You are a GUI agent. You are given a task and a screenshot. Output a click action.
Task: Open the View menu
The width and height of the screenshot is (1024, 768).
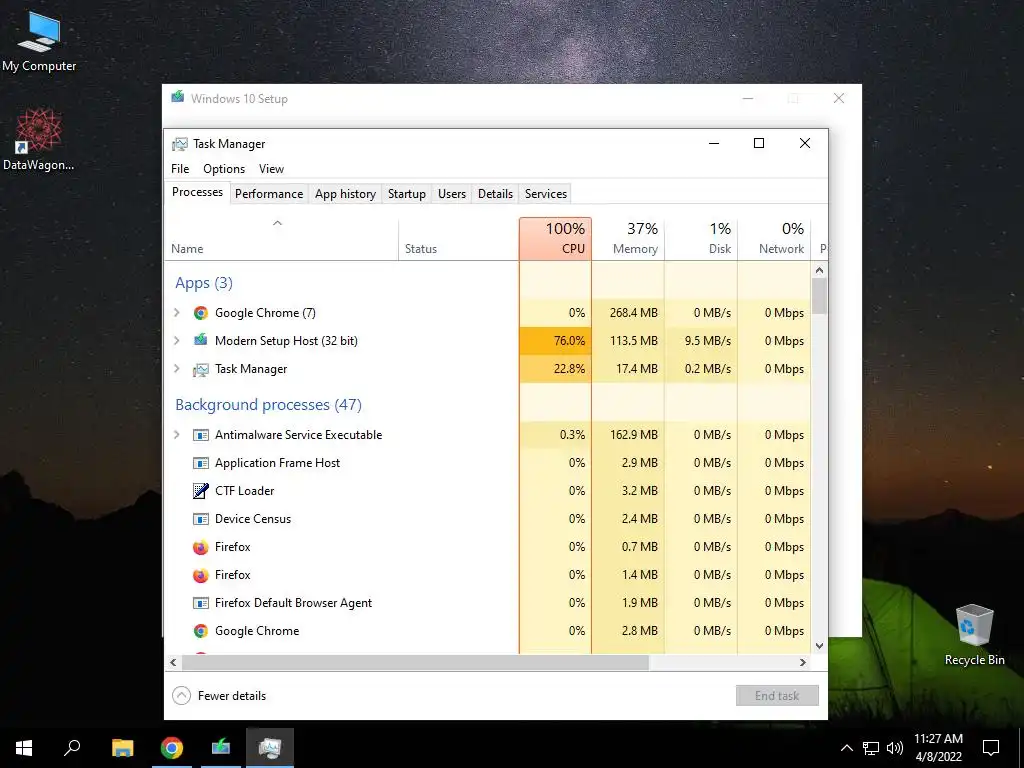(271, 168)
